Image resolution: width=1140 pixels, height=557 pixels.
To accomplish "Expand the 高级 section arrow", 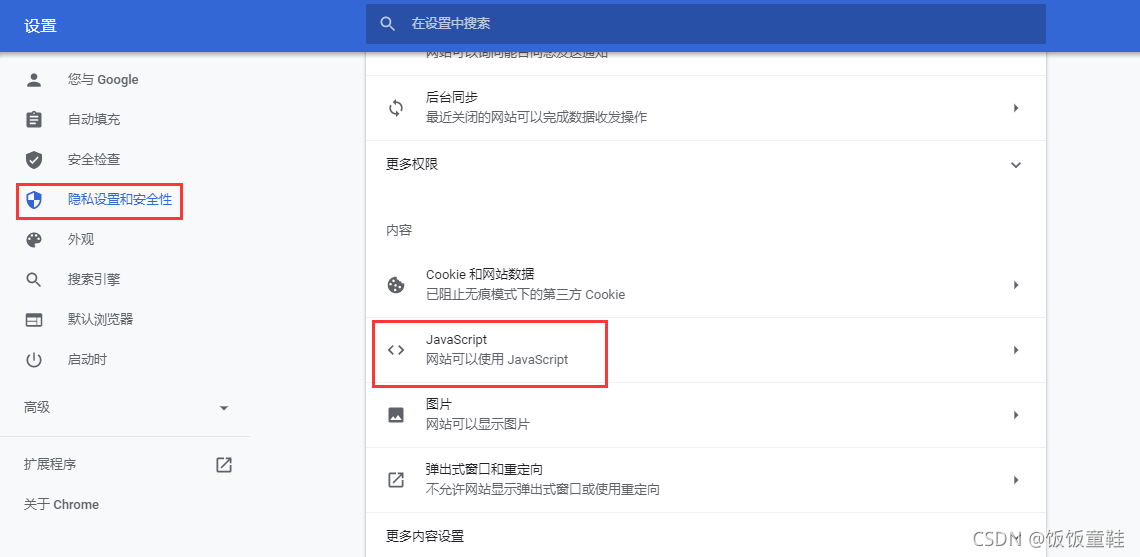I will click(x=224, y=408).
